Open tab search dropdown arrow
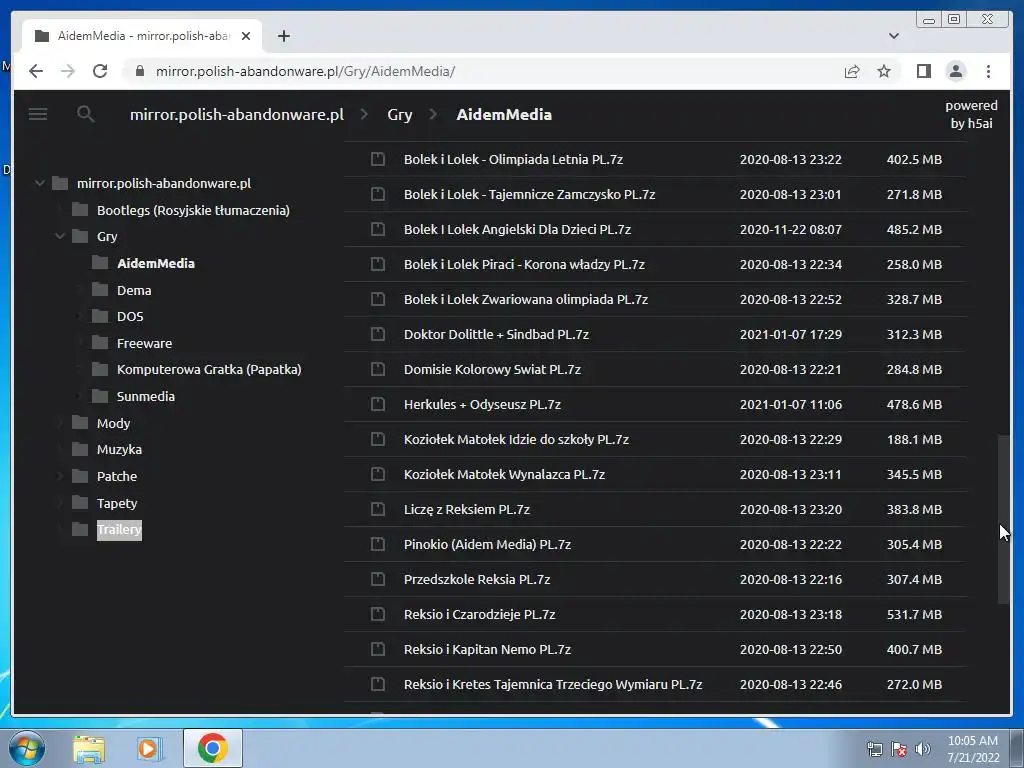This screenshot has width=1024, height=768. tap(893, 36)
